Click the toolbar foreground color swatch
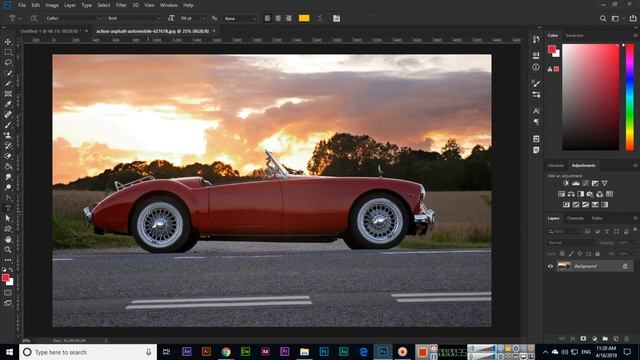 point(5,278)
